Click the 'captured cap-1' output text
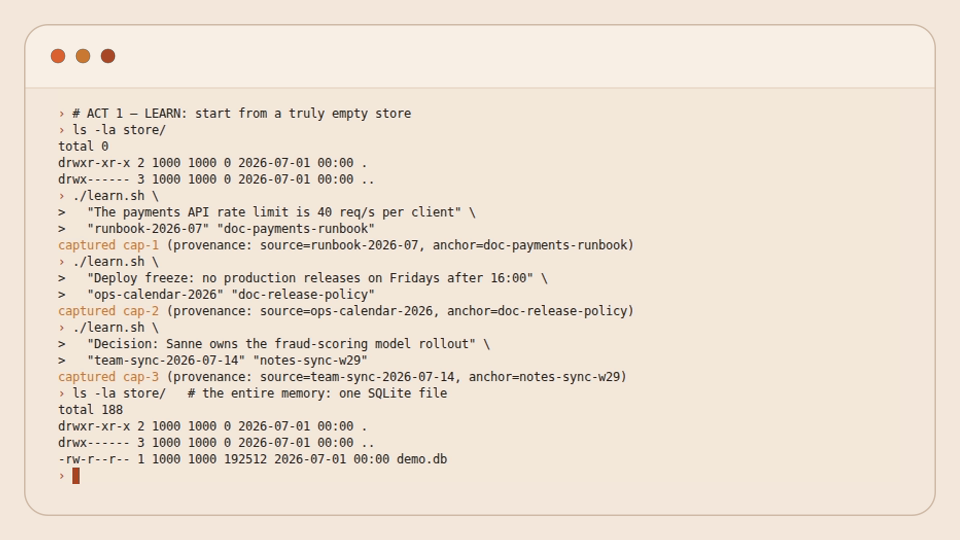The height and width of the screenshot is (540, 960). 108,245
